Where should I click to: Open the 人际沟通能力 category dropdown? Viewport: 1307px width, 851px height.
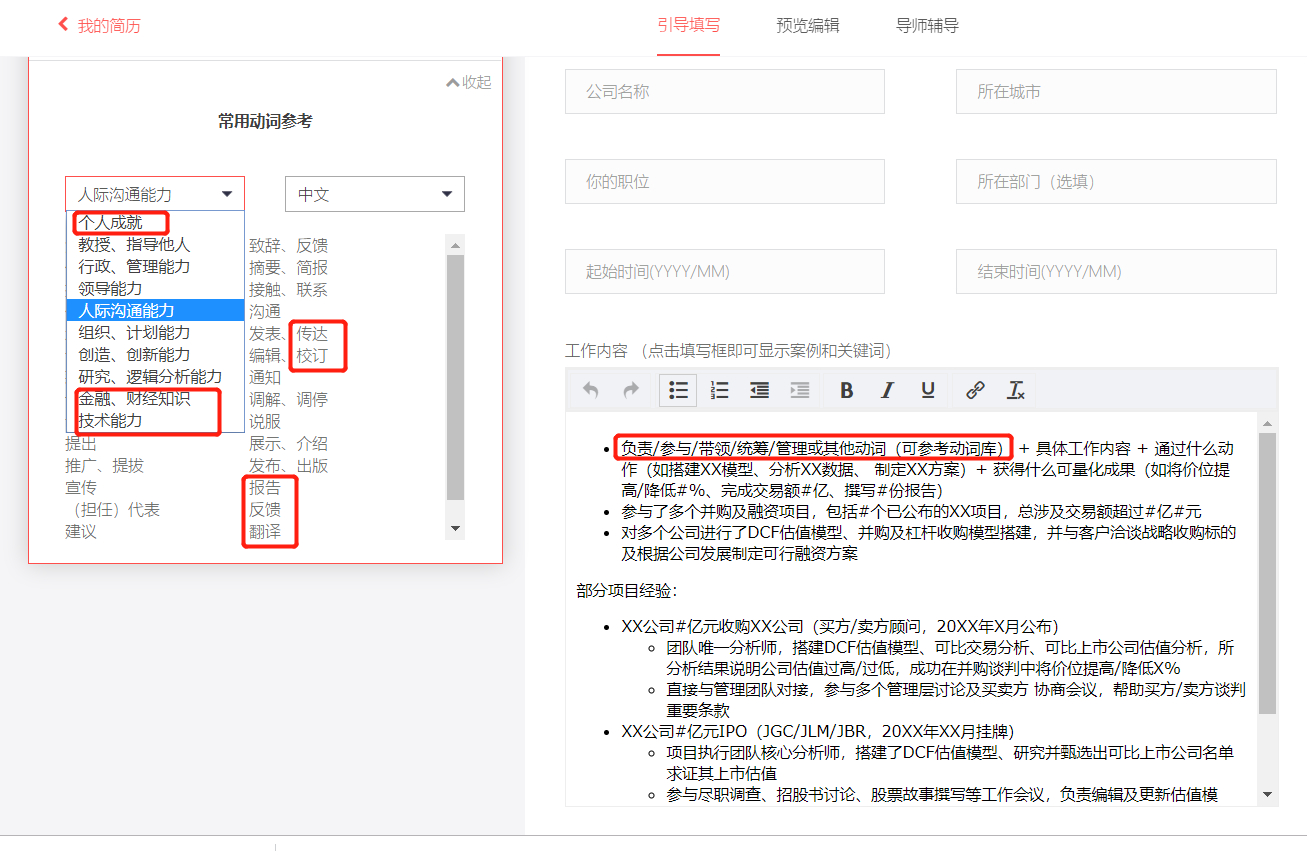[x=155, y=194]
